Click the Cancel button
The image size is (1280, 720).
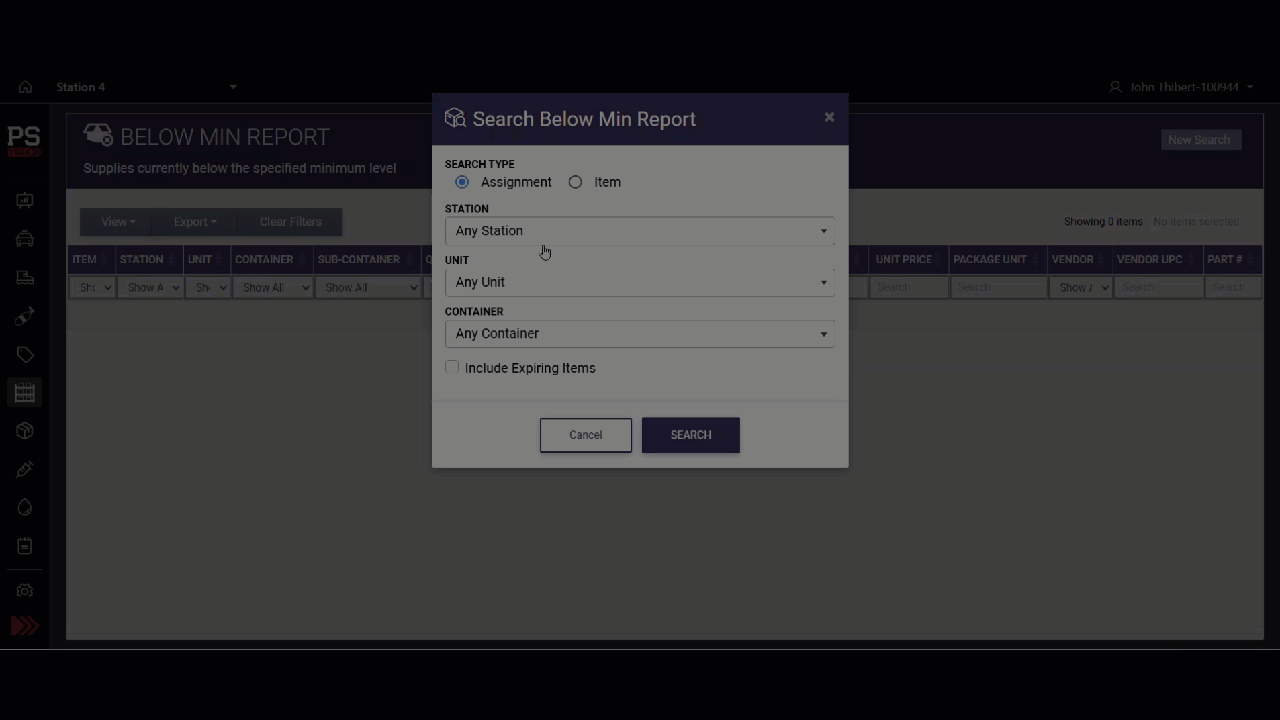click(586, 435)
